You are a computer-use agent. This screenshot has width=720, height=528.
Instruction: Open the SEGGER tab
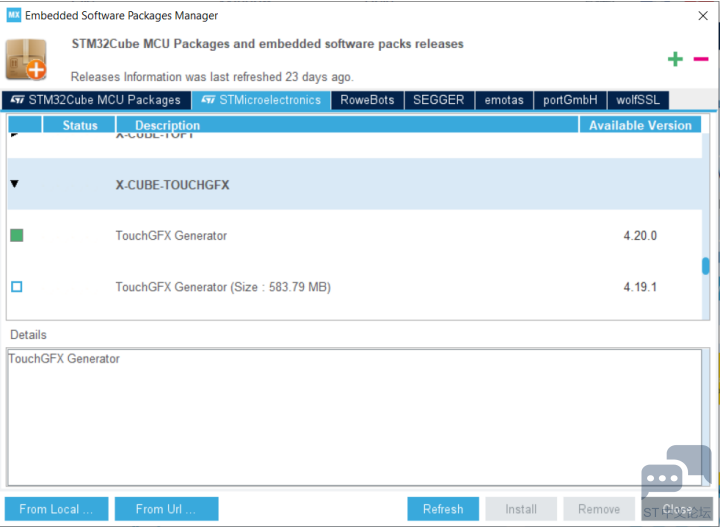pos(439,100)
